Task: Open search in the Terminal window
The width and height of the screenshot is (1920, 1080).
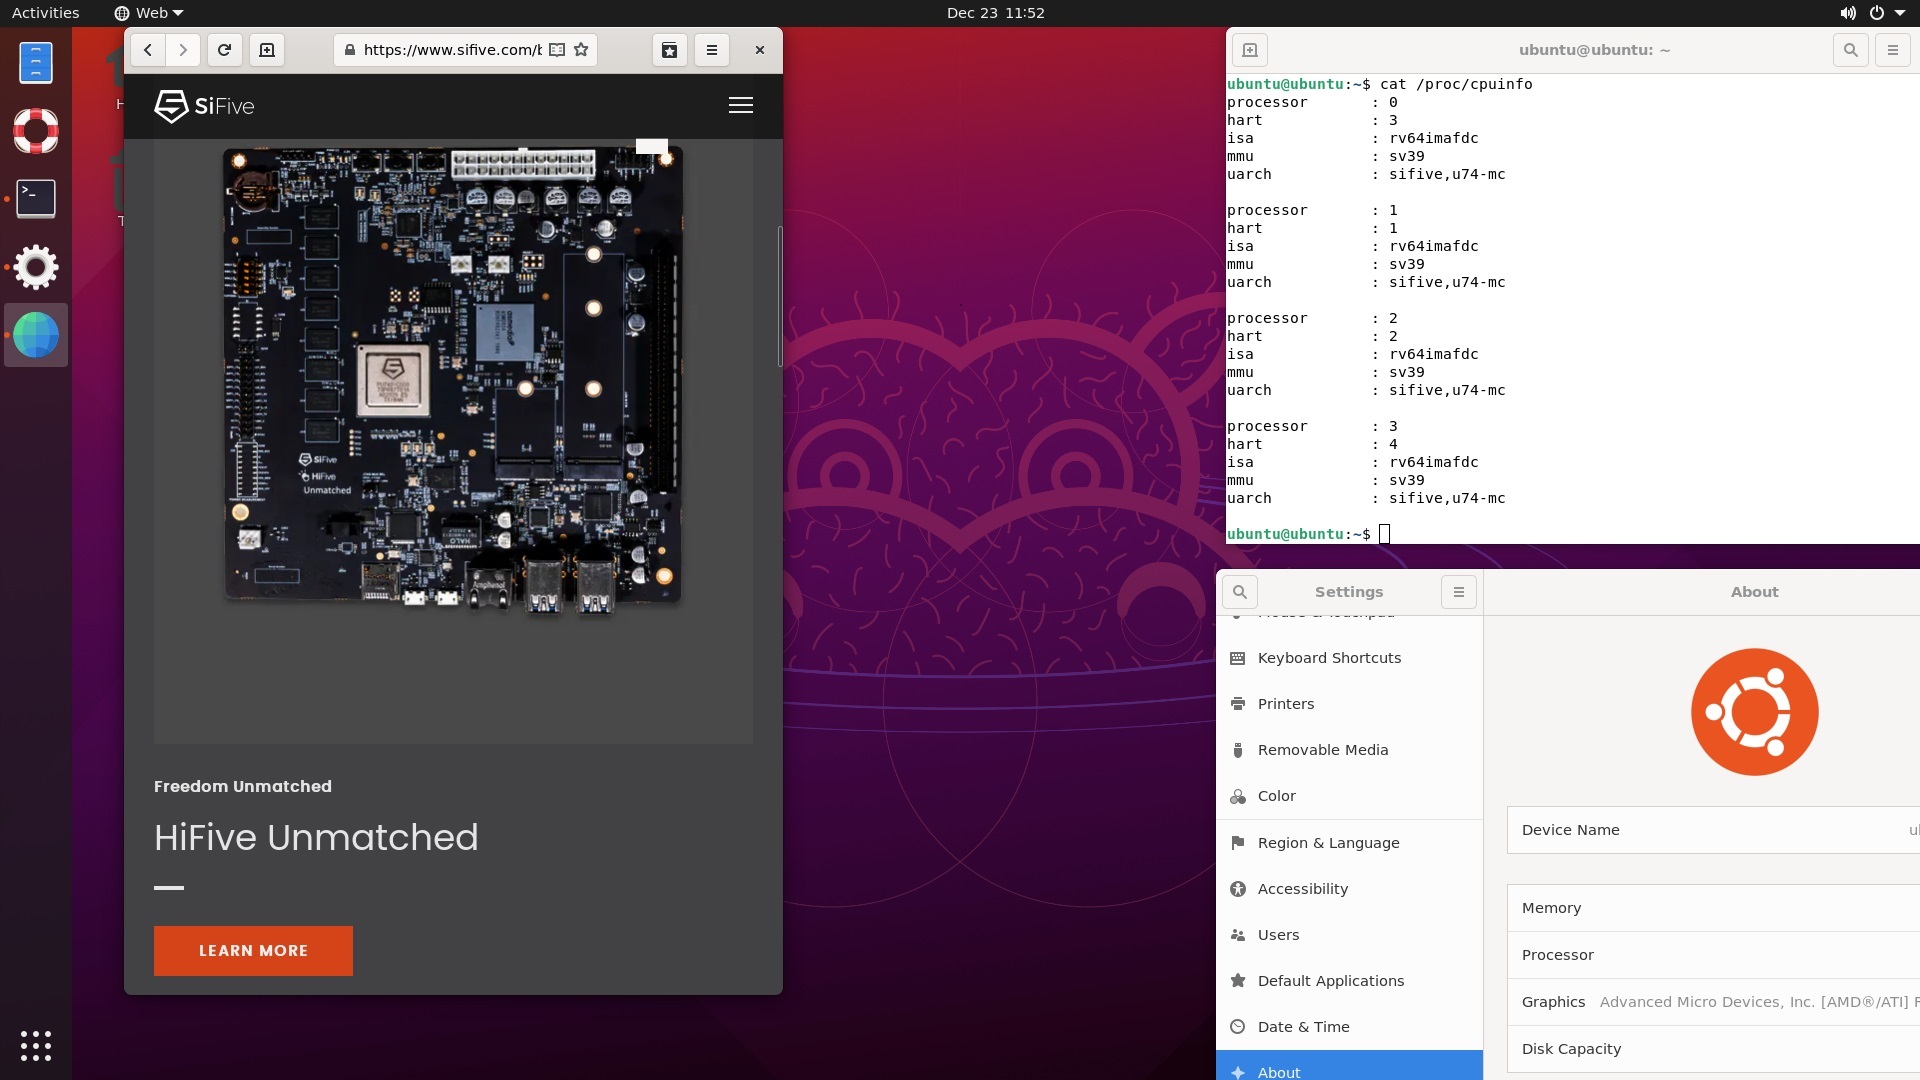Action: click(x=1851, y=50)
